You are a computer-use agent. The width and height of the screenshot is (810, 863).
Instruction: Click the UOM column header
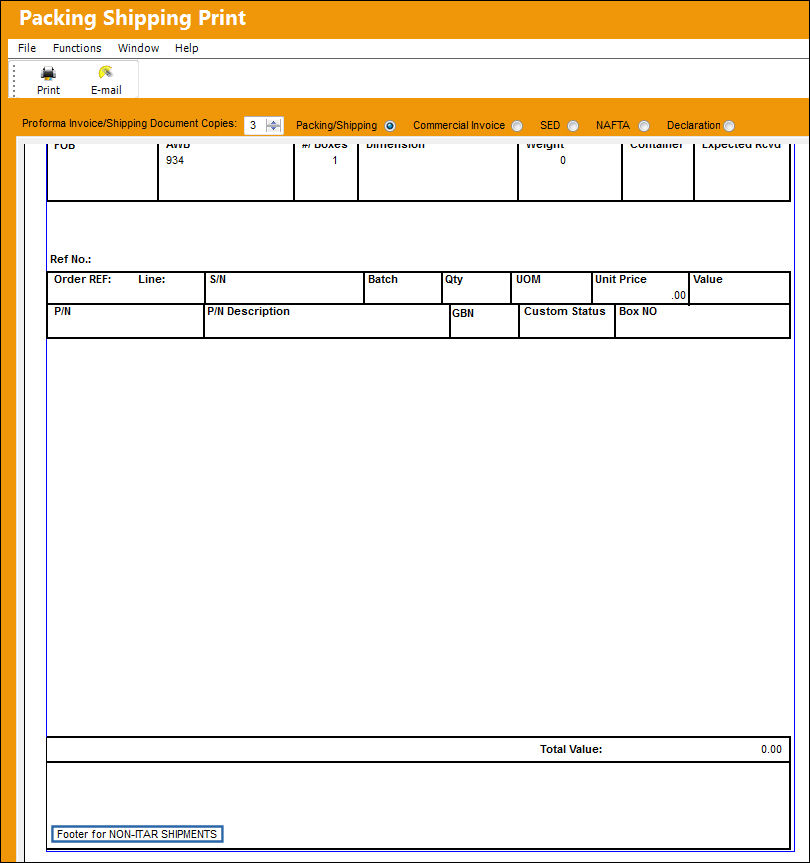tap(528, 279)
